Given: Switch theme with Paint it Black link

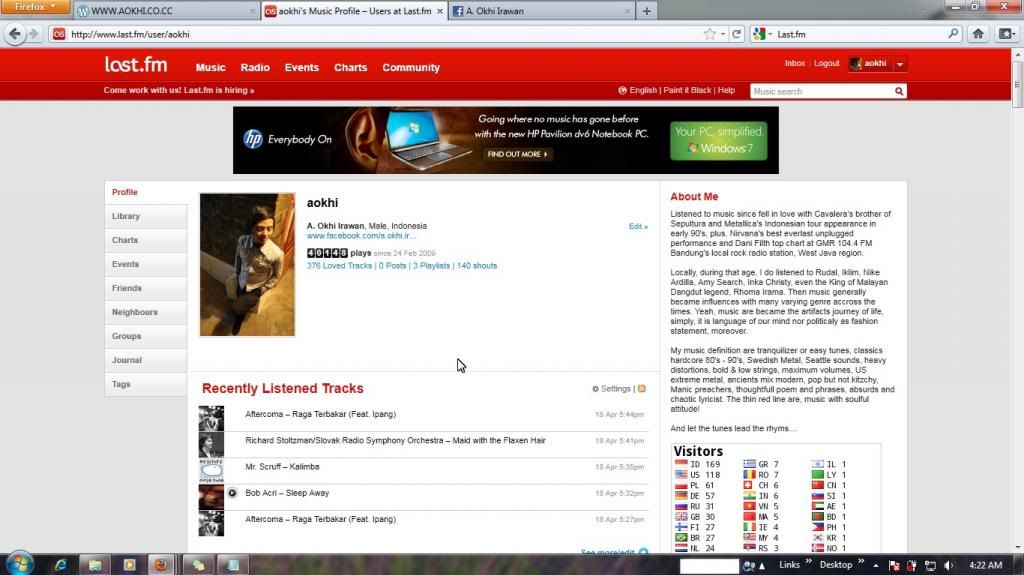Looking at the screenshot, I should tap(687, 90).
